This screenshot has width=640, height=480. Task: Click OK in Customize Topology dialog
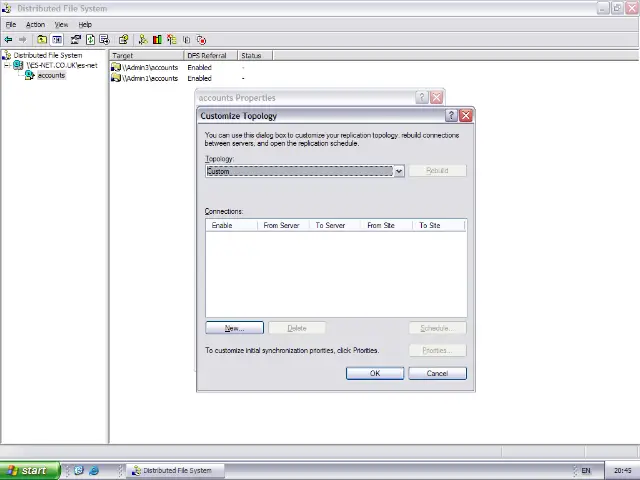pos(375,373)
